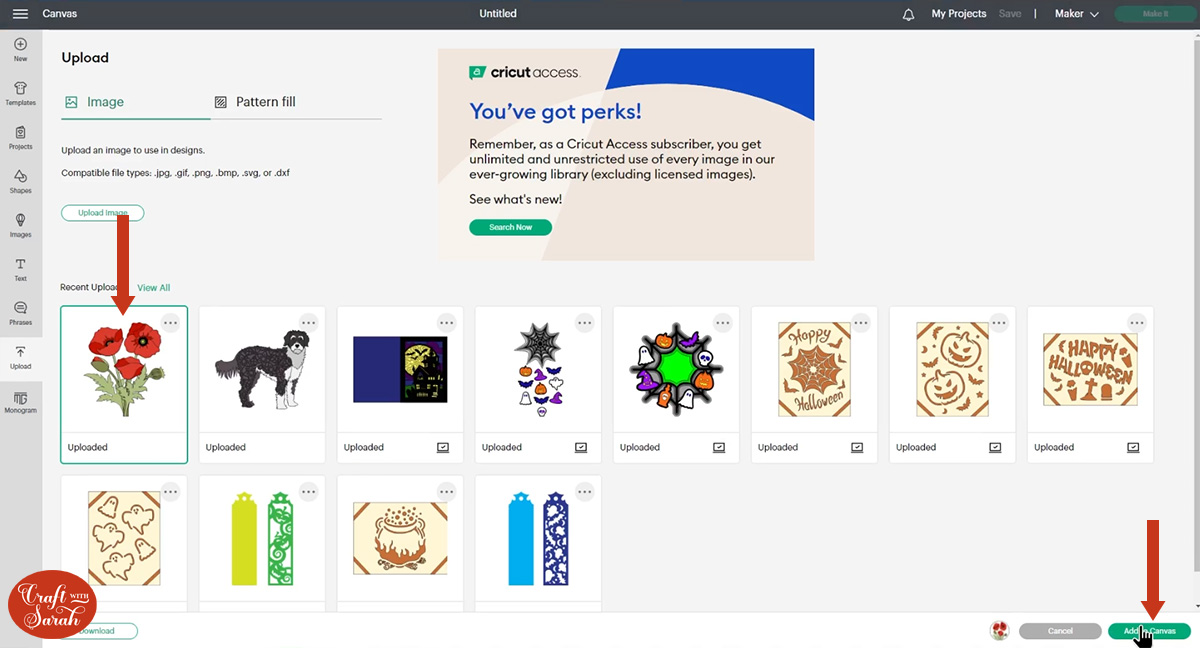This screenshot has width=1200, height=648.
Task: Select the spider web with pumpkins thumbnail
Action: tap(538, 369)
